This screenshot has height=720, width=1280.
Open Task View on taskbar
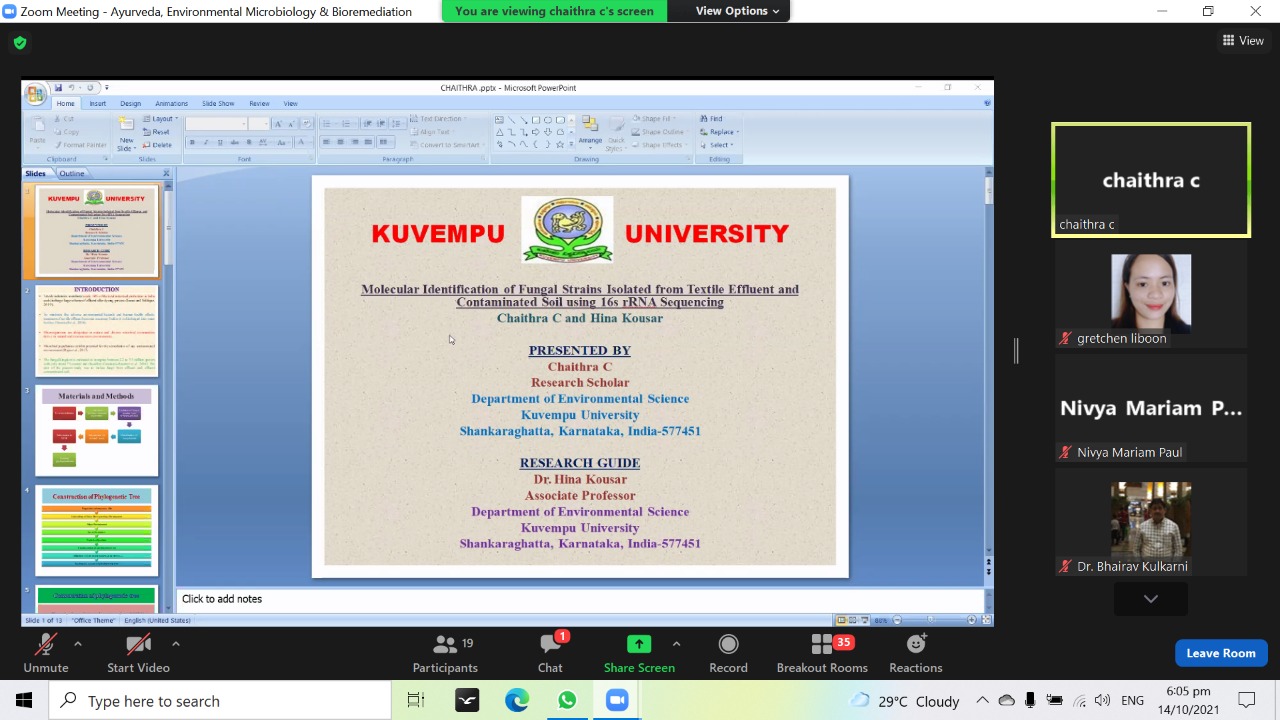click(416, 701)
